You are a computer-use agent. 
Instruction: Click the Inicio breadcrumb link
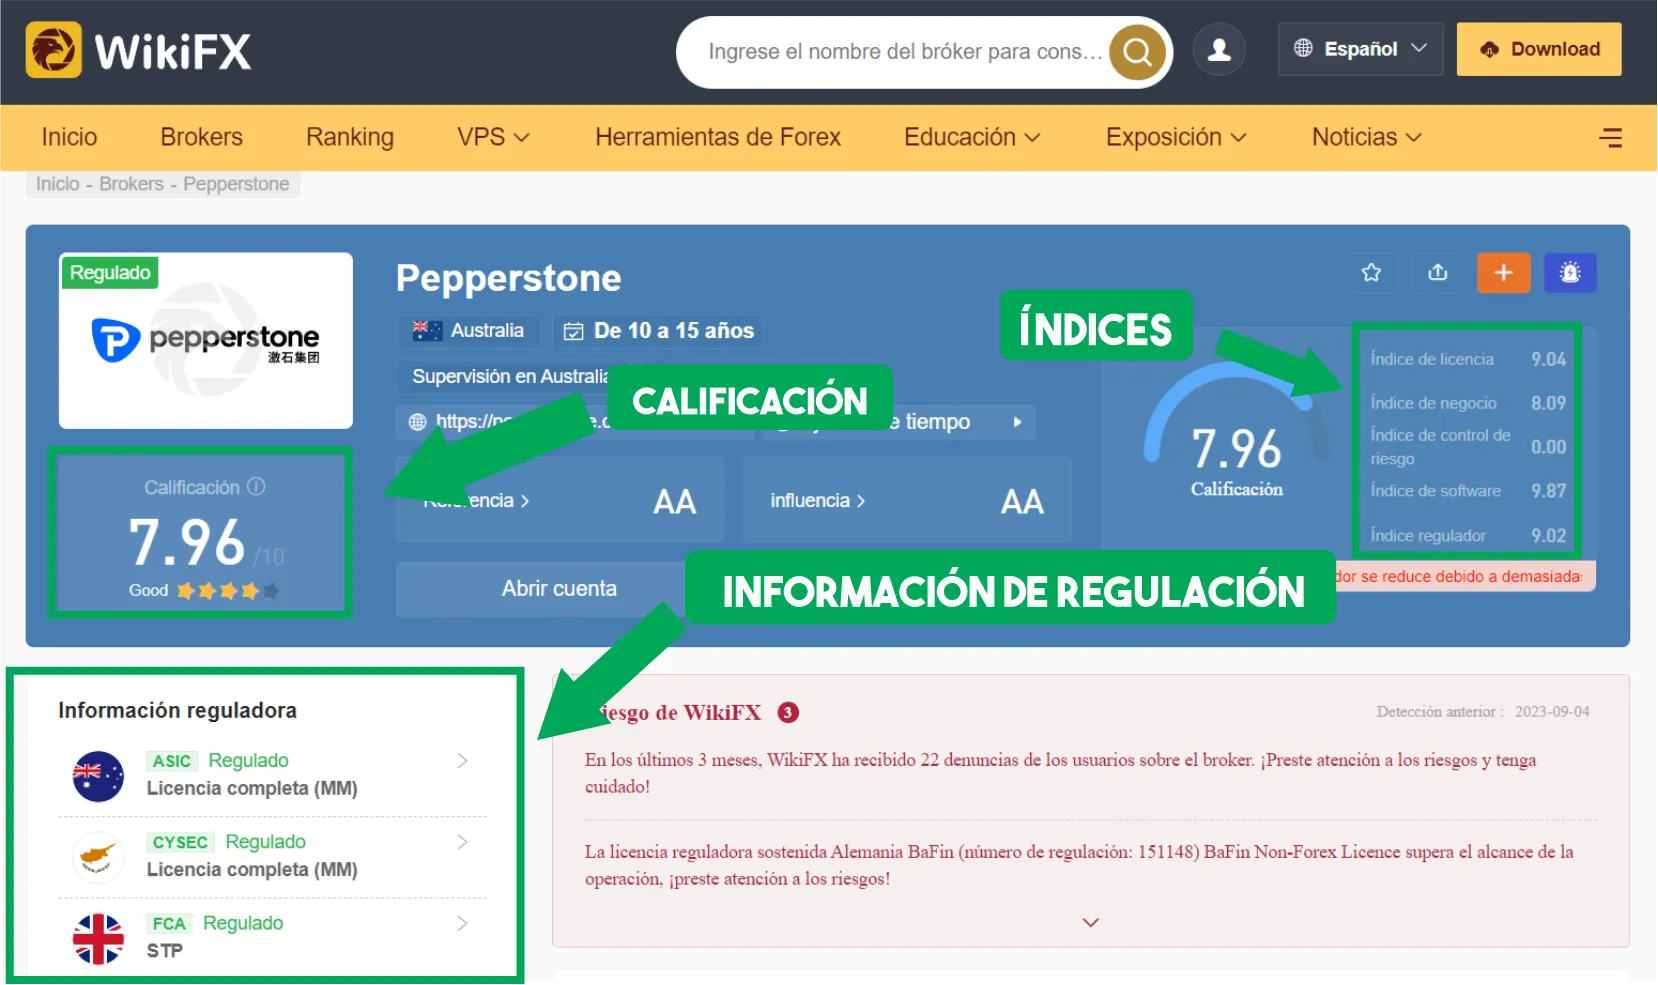tap(57, 184)
